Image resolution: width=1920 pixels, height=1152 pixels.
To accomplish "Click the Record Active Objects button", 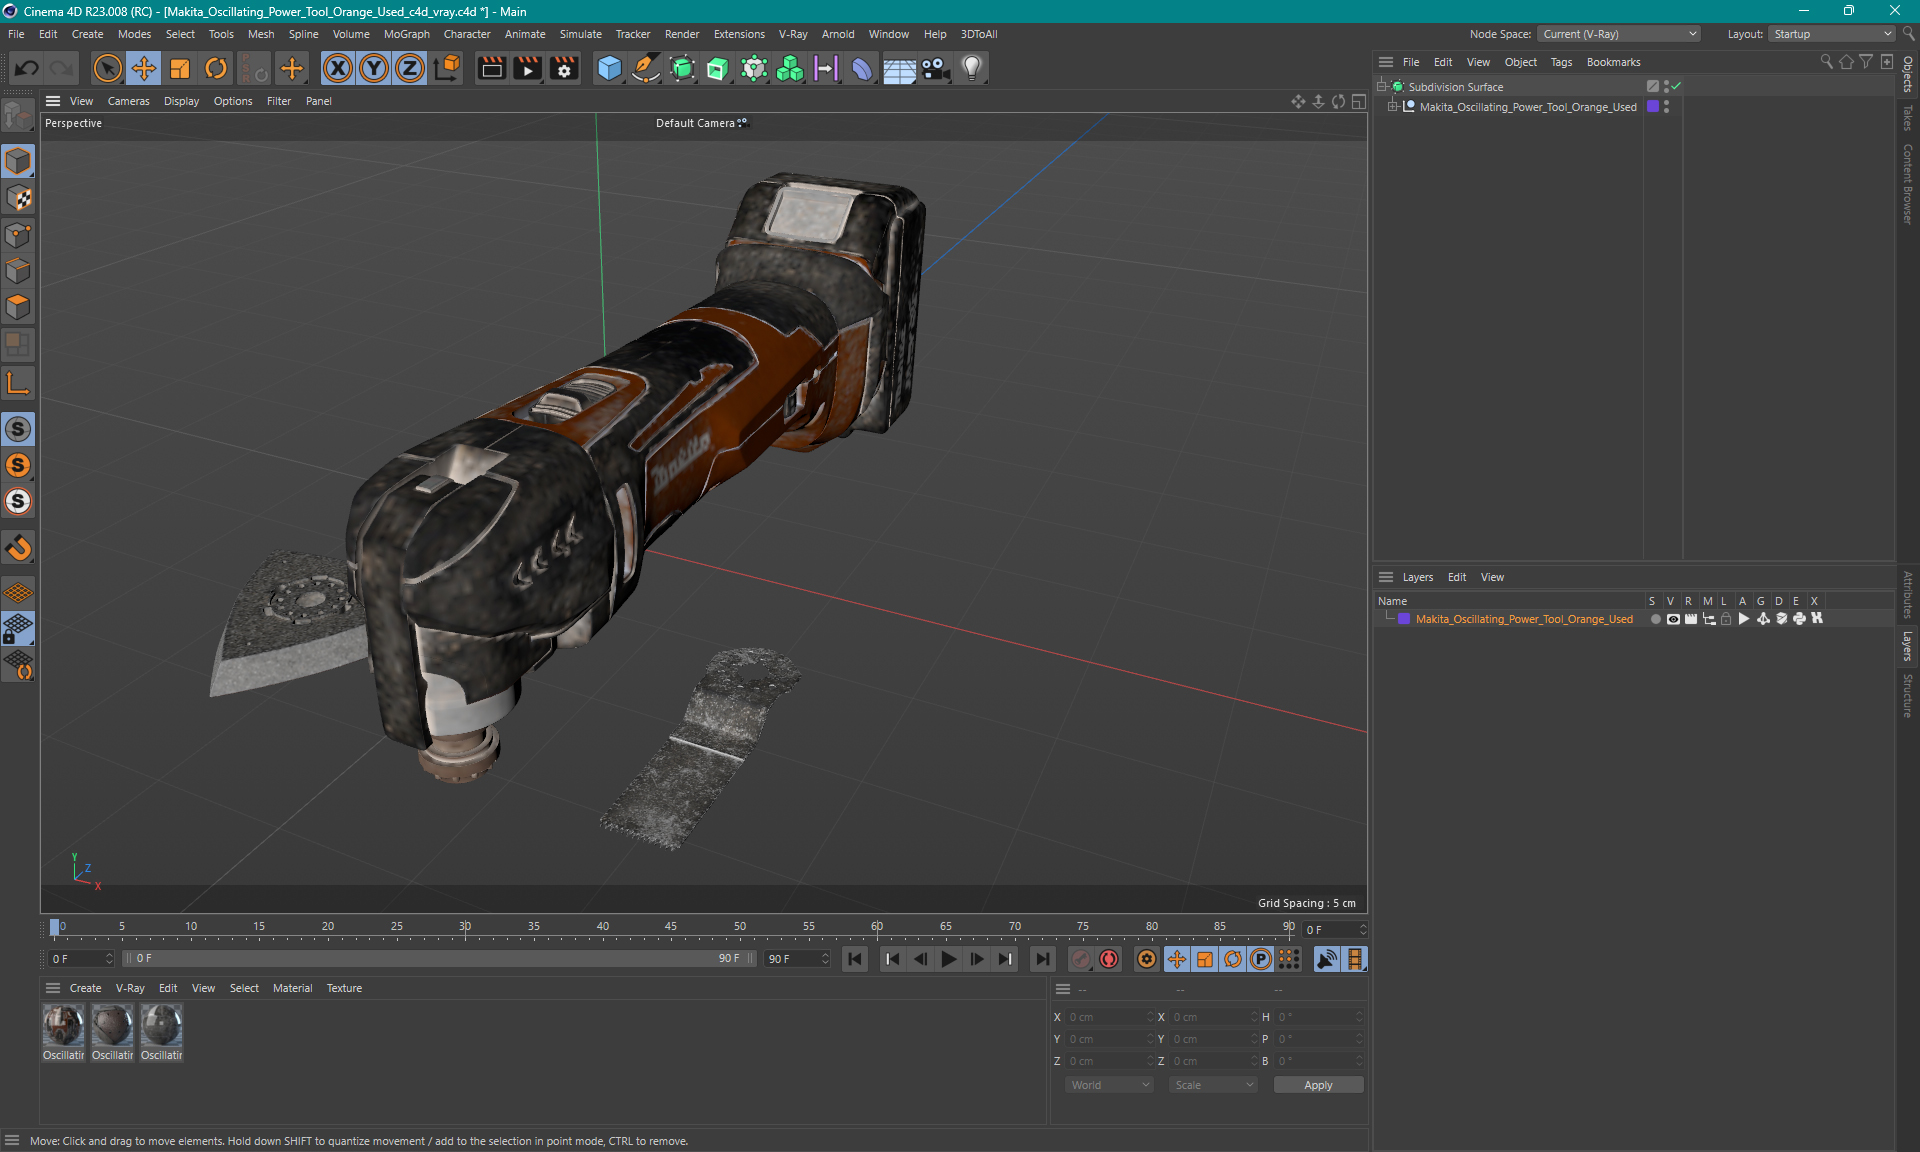I will tap(1081, 959).
